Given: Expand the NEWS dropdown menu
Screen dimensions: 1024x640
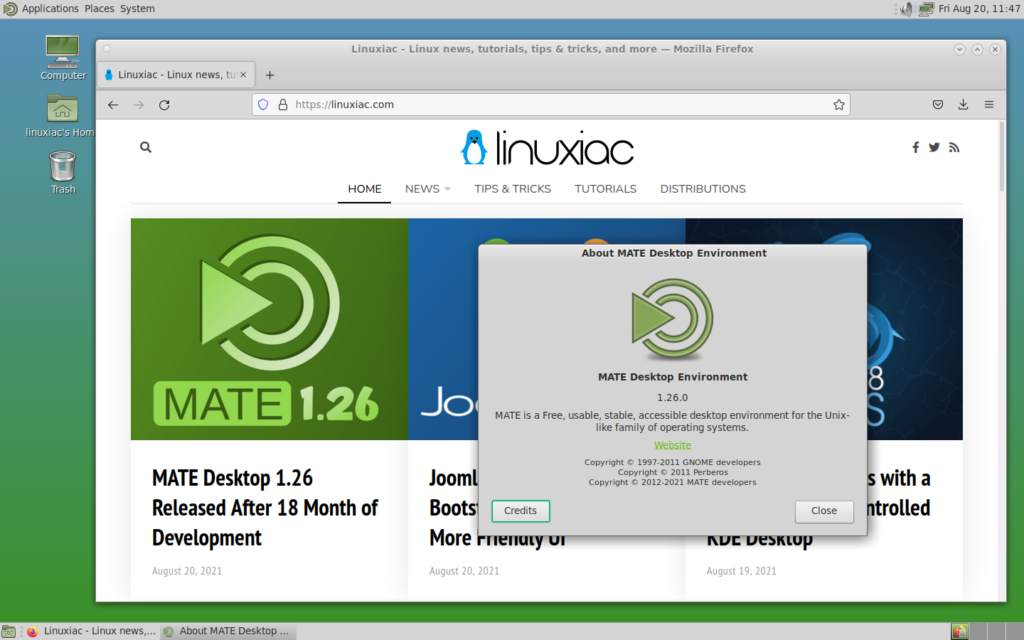Looking at the screenshot, I should 428,189.
